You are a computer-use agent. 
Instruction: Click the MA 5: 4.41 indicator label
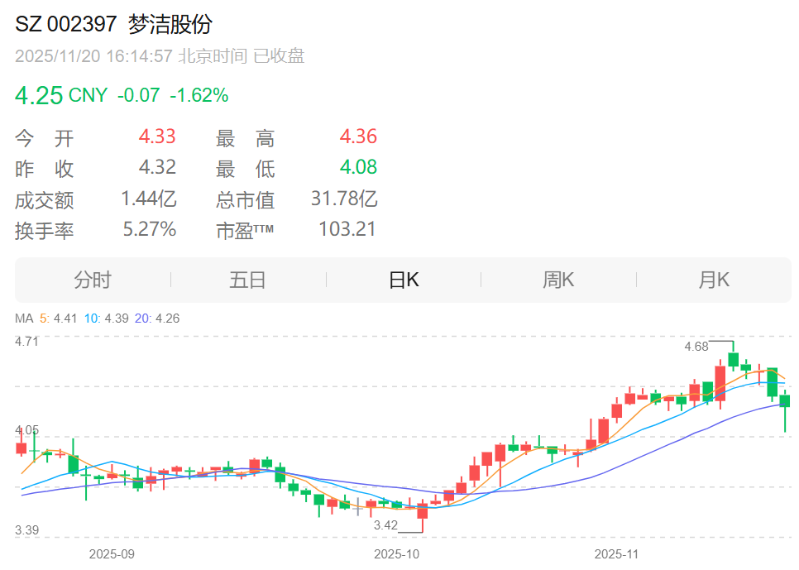pyautogui.click(x=58, y=318)
